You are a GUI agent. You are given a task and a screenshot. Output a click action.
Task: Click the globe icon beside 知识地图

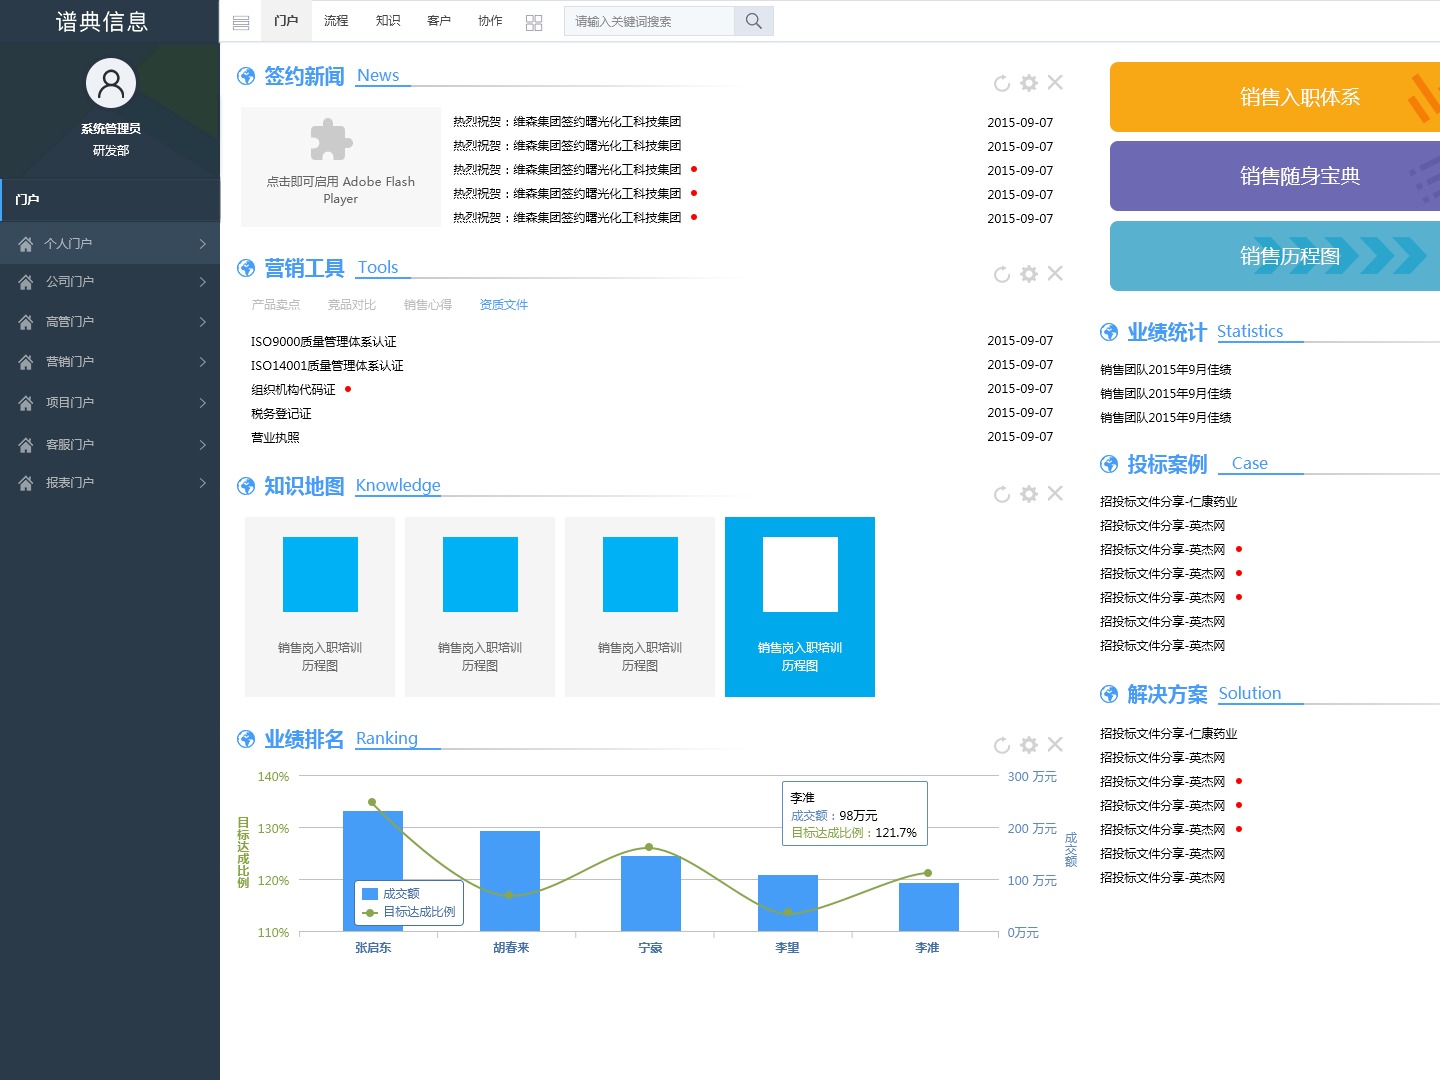coord(245,486)
